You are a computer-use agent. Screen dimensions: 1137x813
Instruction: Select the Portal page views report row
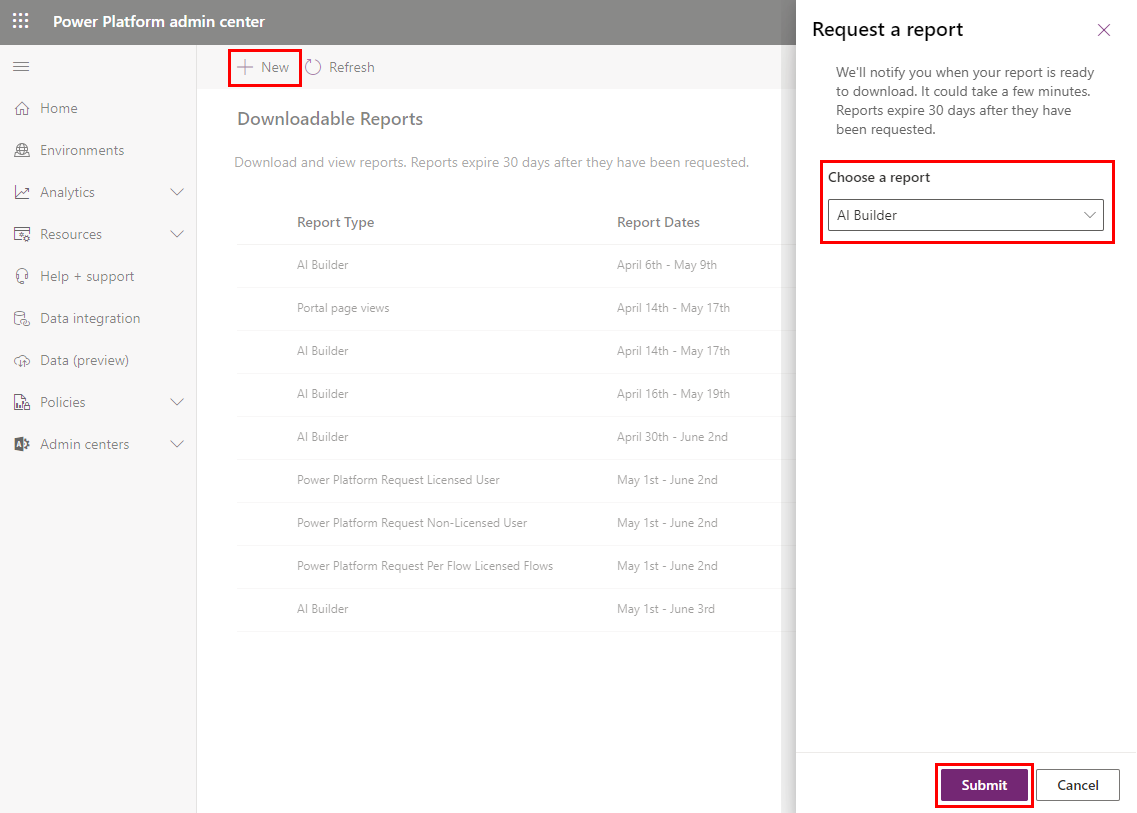(x=341, y=308)
